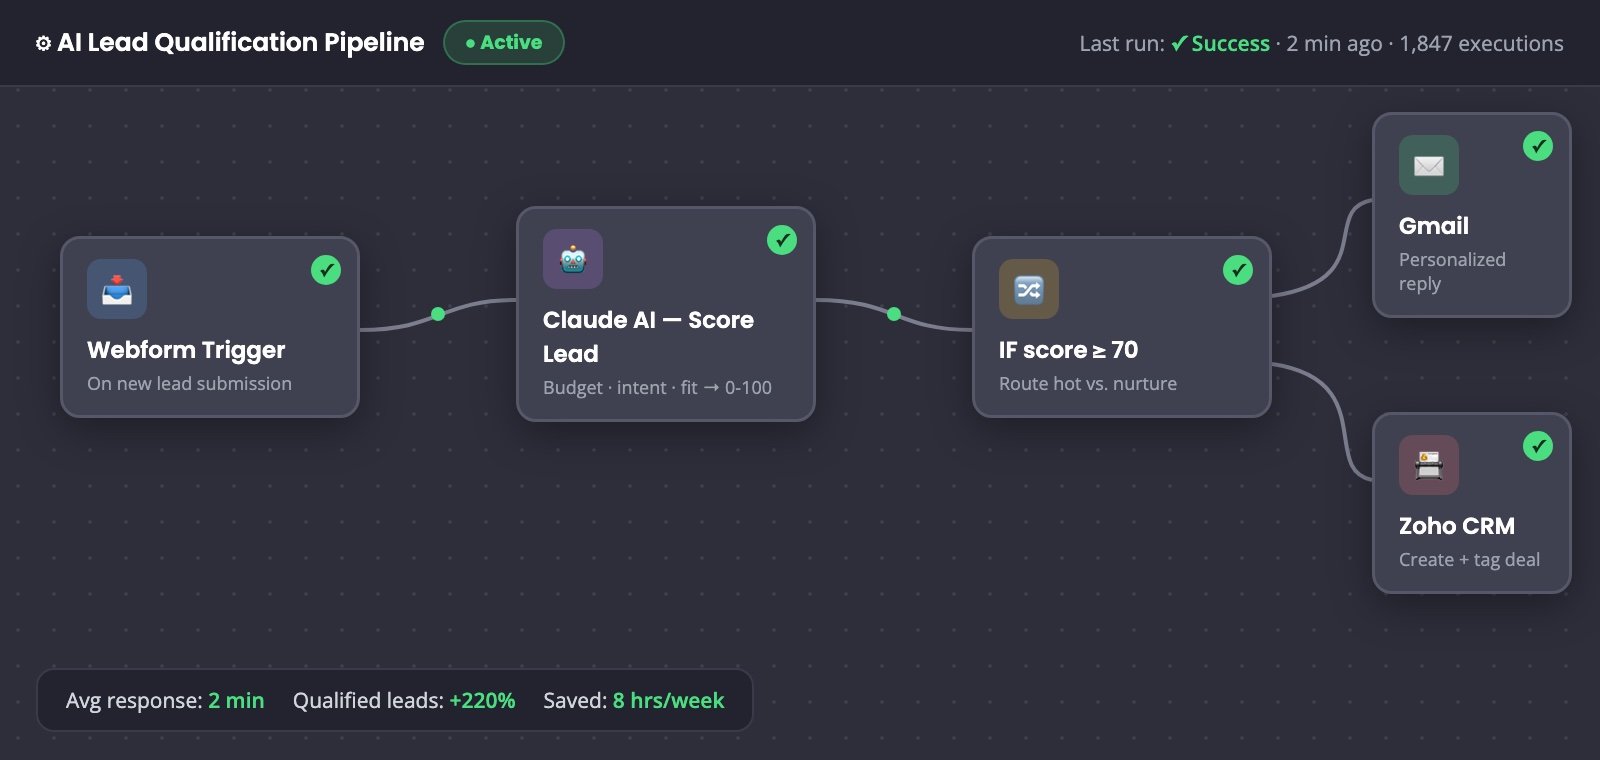Click the 'Qualified leads: +220%' stat

404,701
